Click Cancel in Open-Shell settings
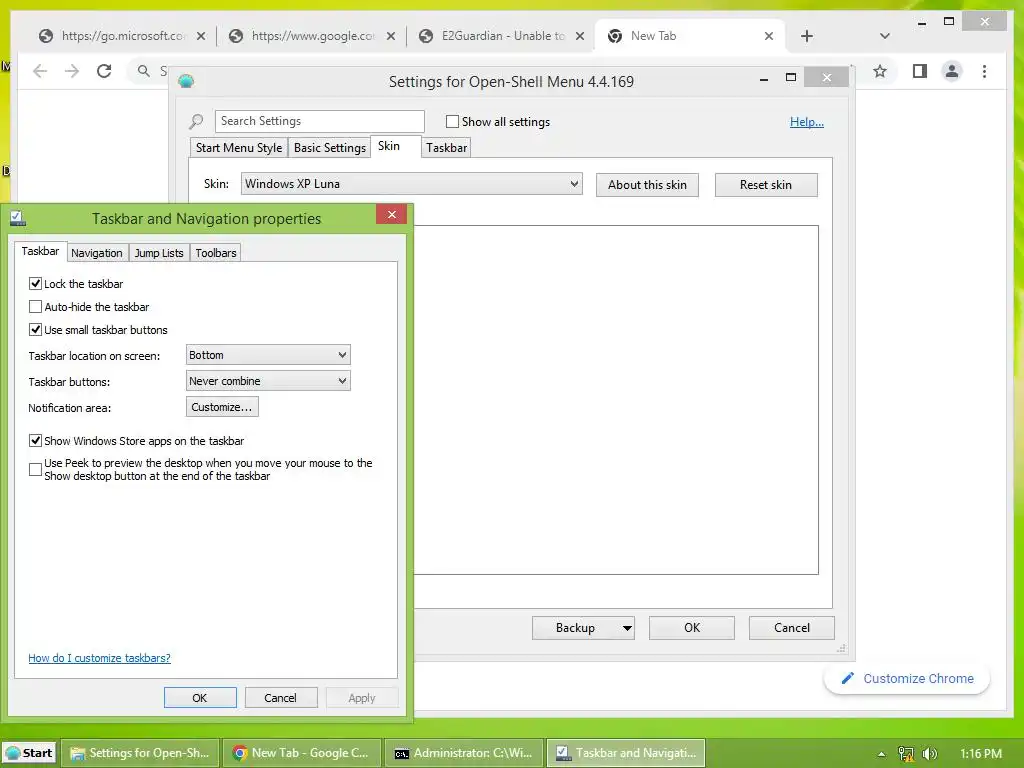 click(792, 628)
